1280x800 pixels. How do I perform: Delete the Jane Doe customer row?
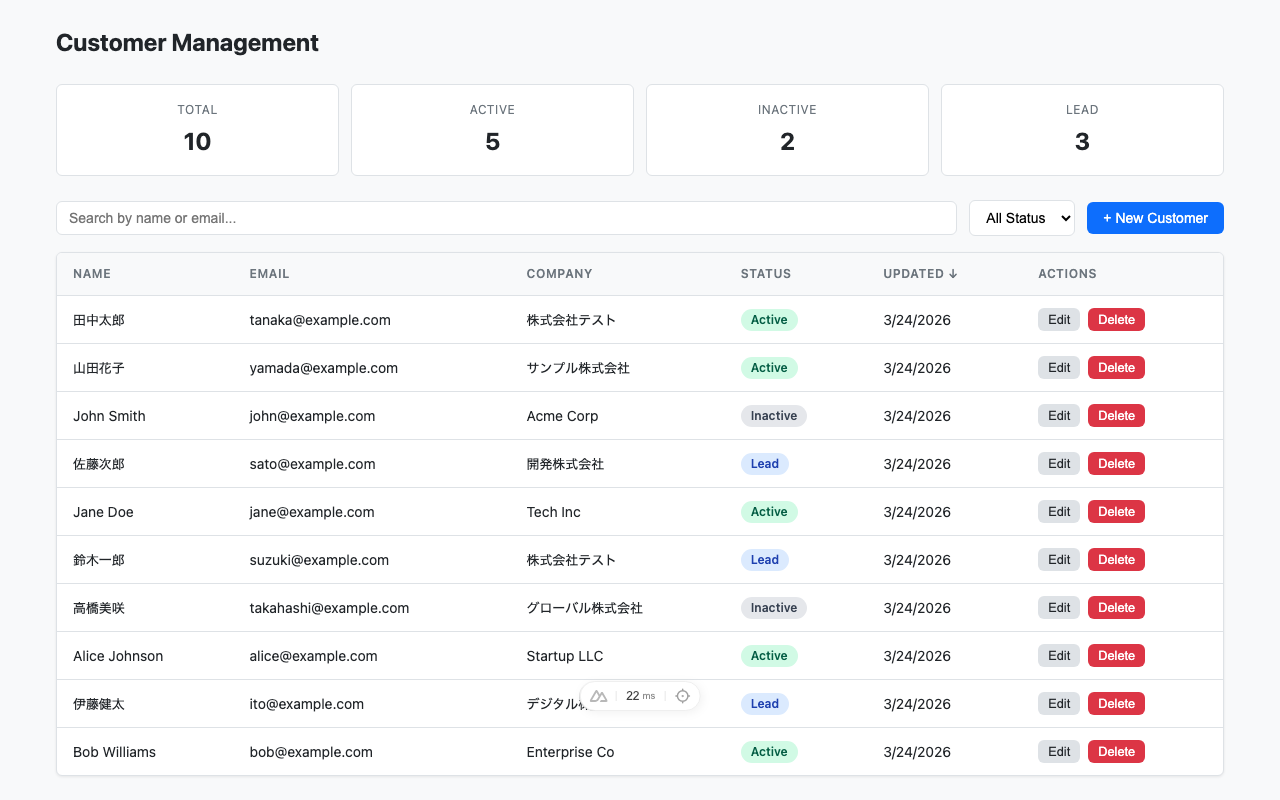1116,512
